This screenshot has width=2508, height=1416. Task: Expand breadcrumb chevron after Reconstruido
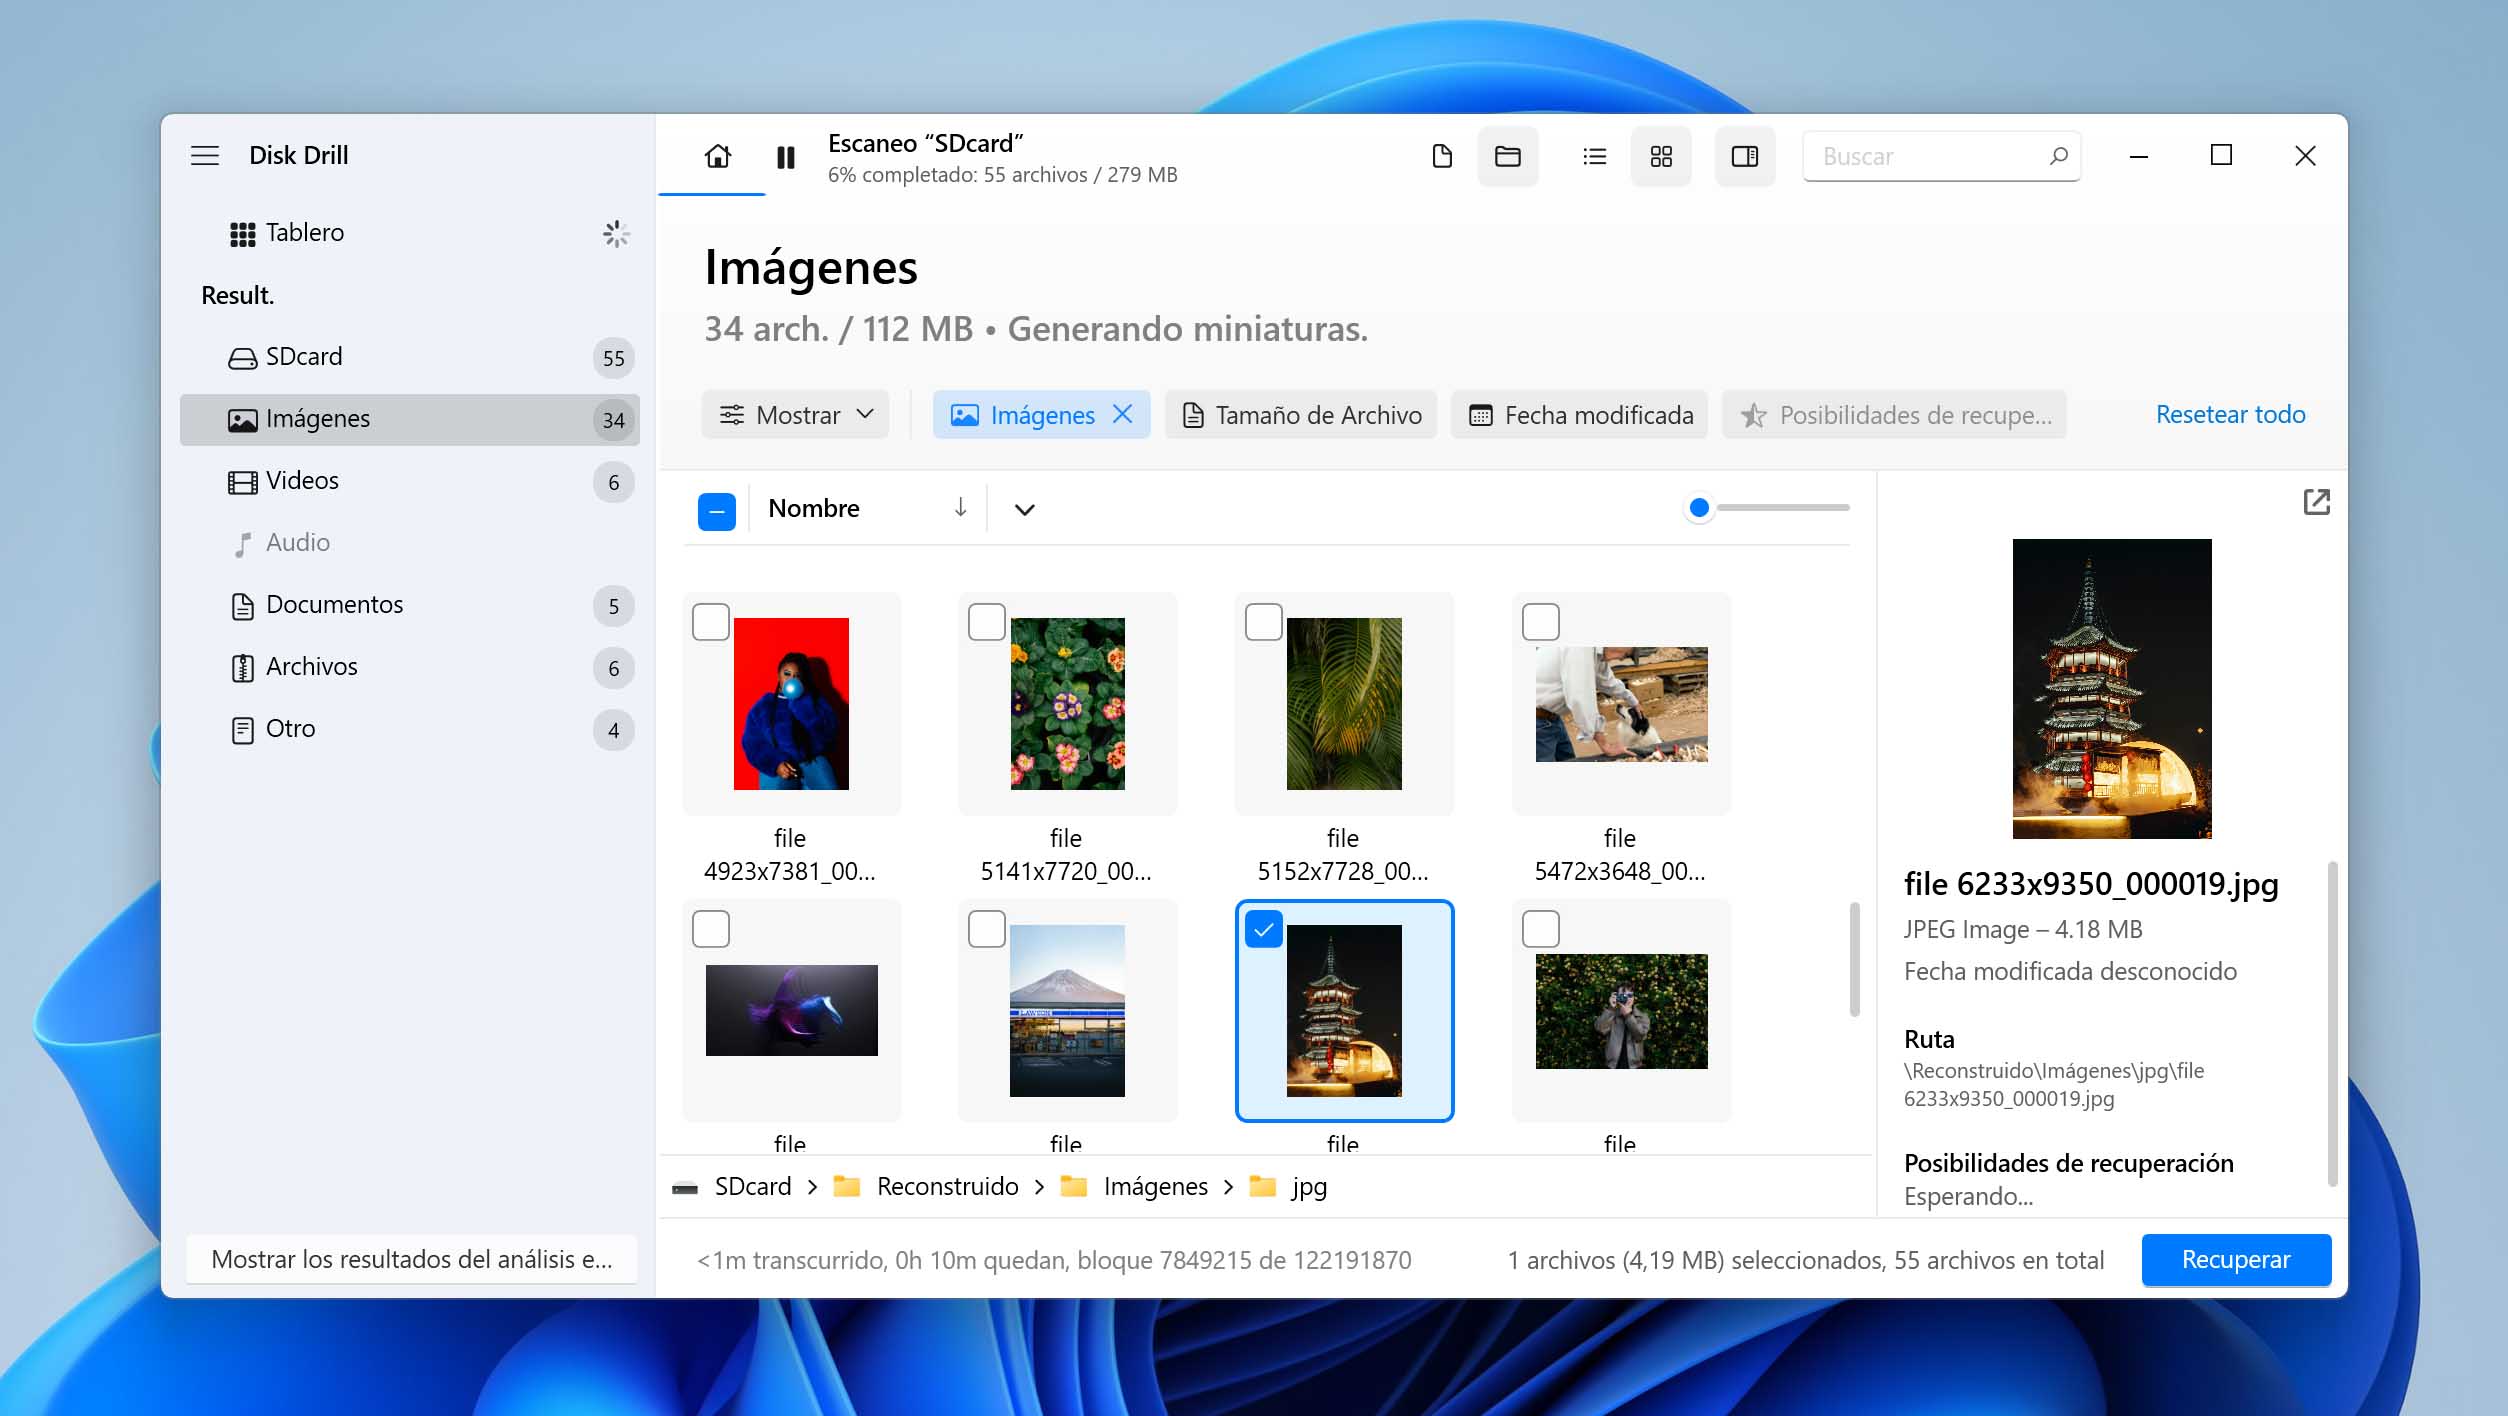pyautogui.click(x=1039, y=1187)
